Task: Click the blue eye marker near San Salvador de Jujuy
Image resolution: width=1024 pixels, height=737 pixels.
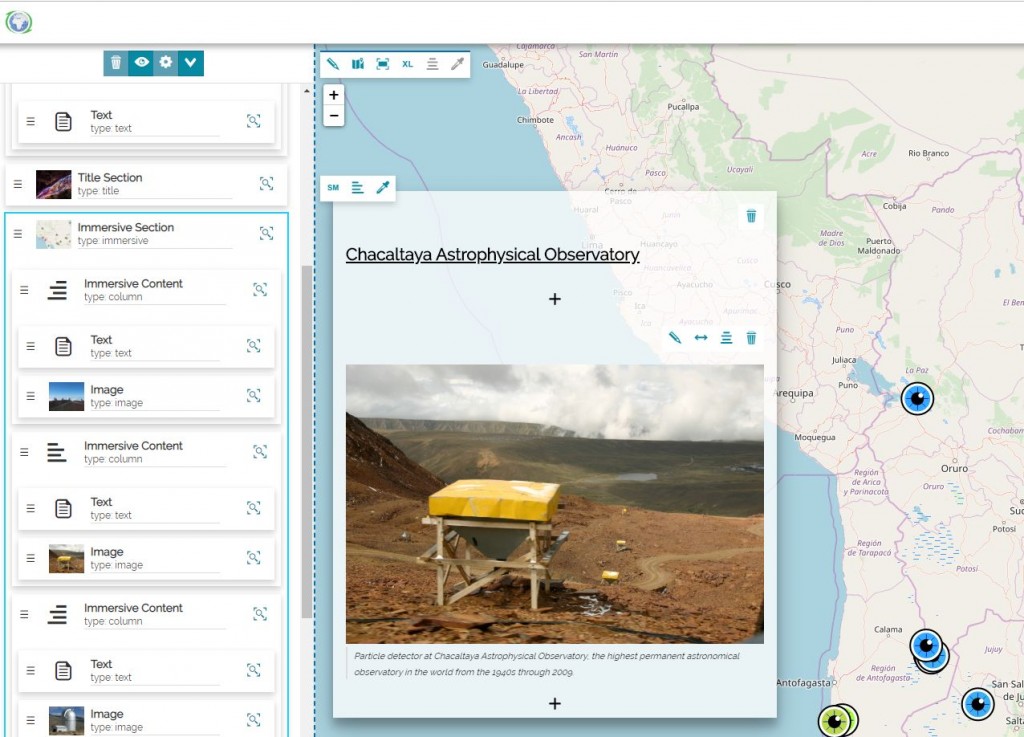Action: (x=978, y=704)
